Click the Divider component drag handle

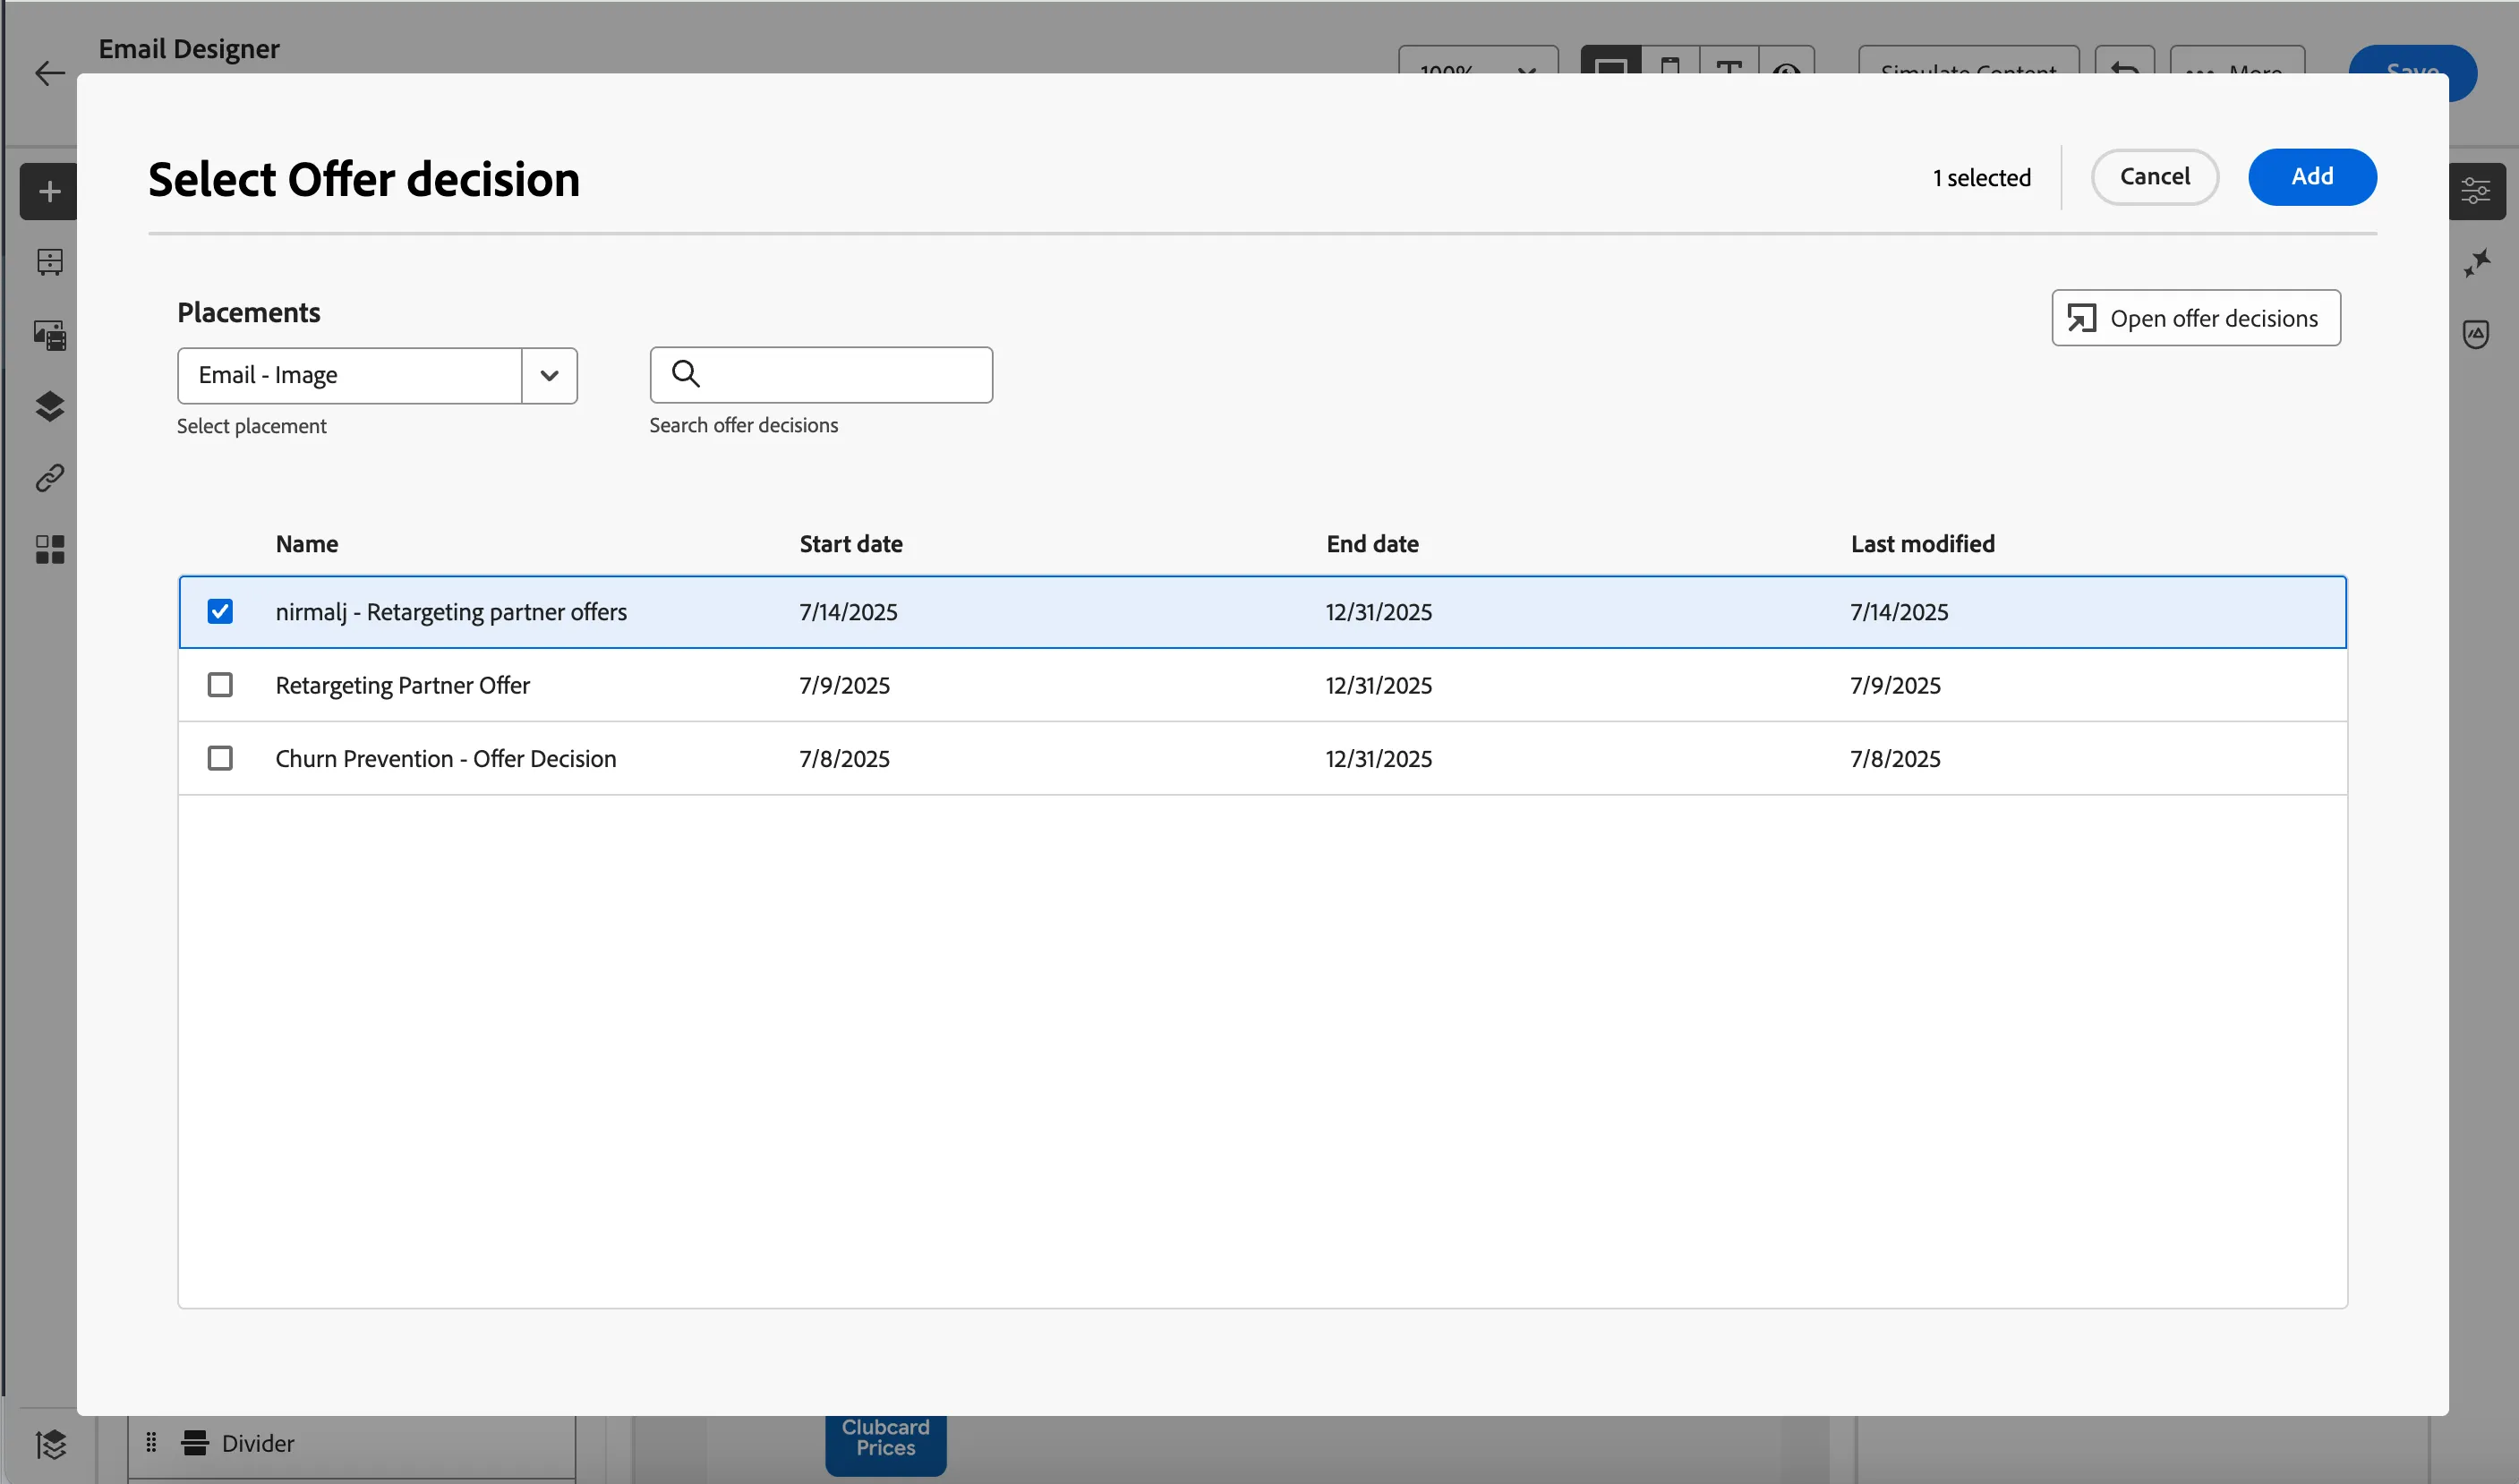[x=151, y=1442]
